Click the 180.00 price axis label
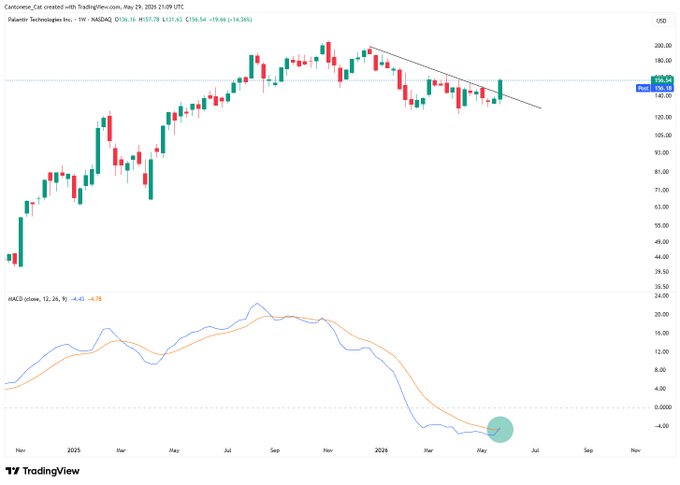The height and width of the screenshot is (485, 680). (x=663, y=61)
